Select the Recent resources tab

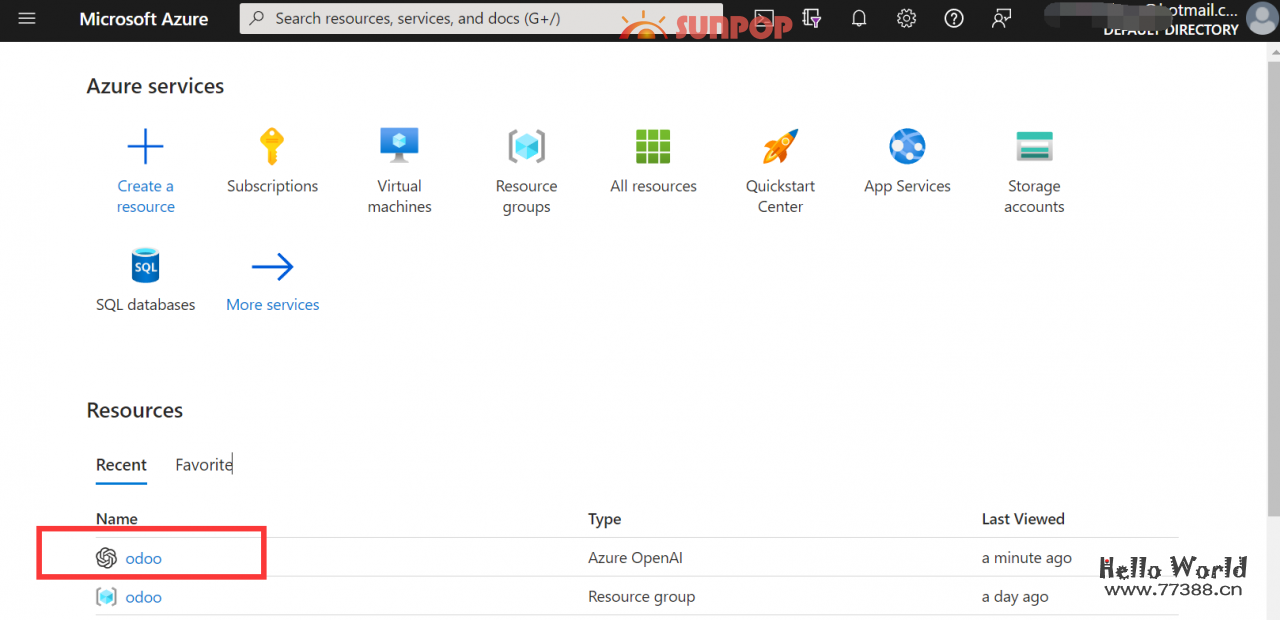pos(121,465)
